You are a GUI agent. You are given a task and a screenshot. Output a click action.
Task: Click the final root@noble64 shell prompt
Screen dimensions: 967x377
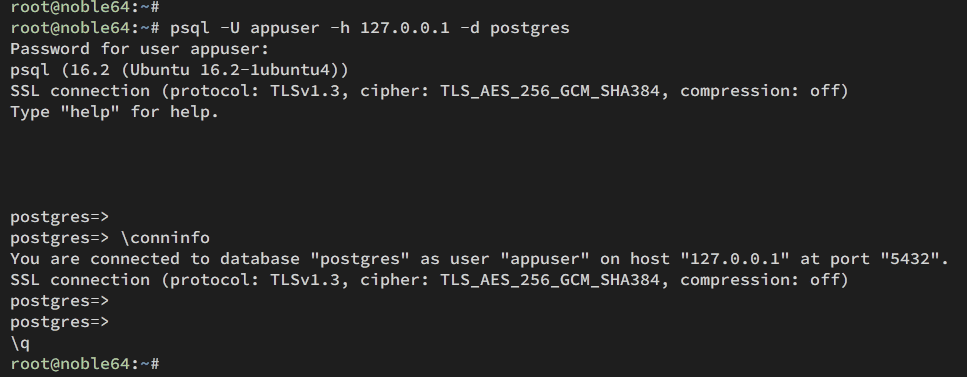[85, 364]
